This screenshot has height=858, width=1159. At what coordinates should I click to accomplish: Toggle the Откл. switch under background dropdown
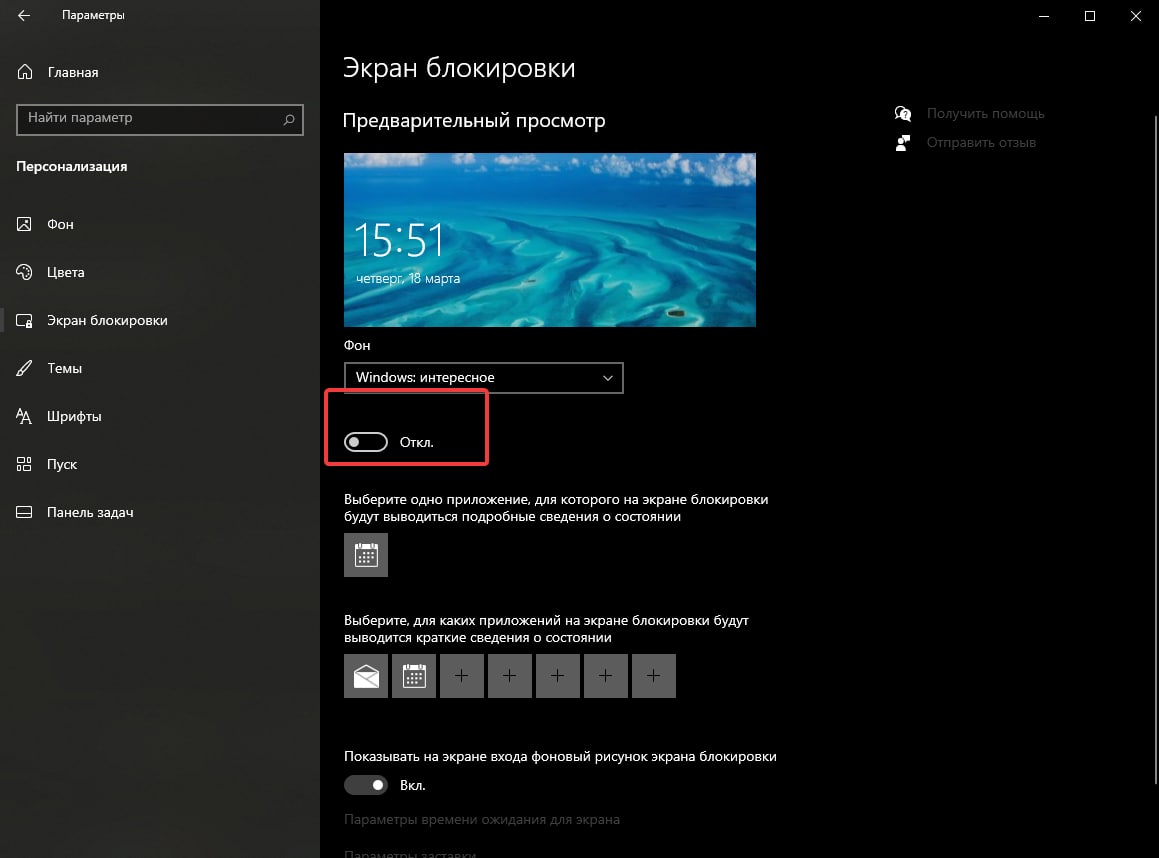pos(366,442)
